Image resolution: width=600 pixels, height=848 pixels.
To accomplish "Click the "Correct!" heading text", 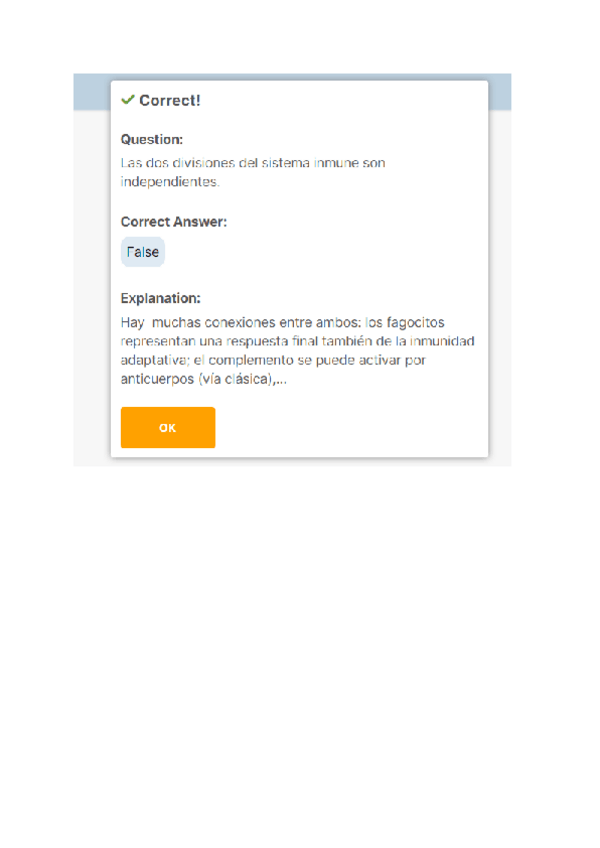I will 170,101.
